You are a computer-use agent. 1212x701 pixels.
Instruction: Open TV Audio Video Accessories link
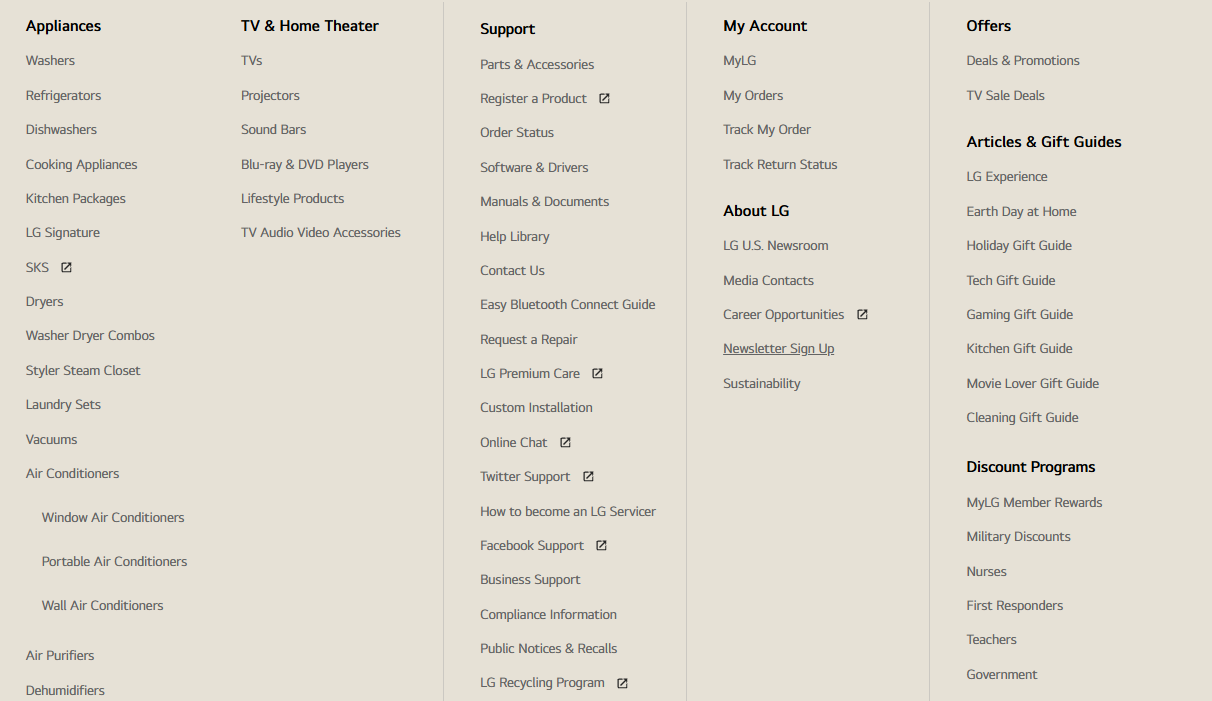pyautogui.click(x=321, y=233)
